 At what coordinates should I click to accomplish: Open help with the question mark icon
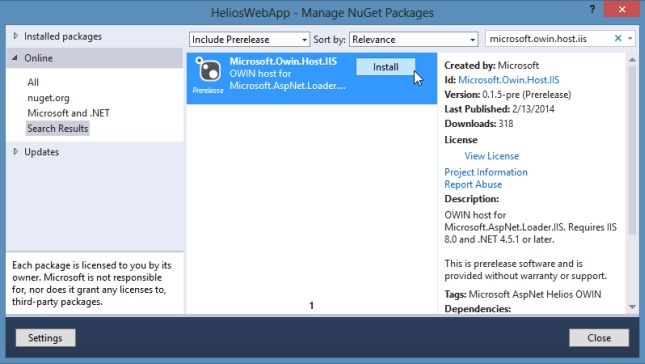[592, 9]
